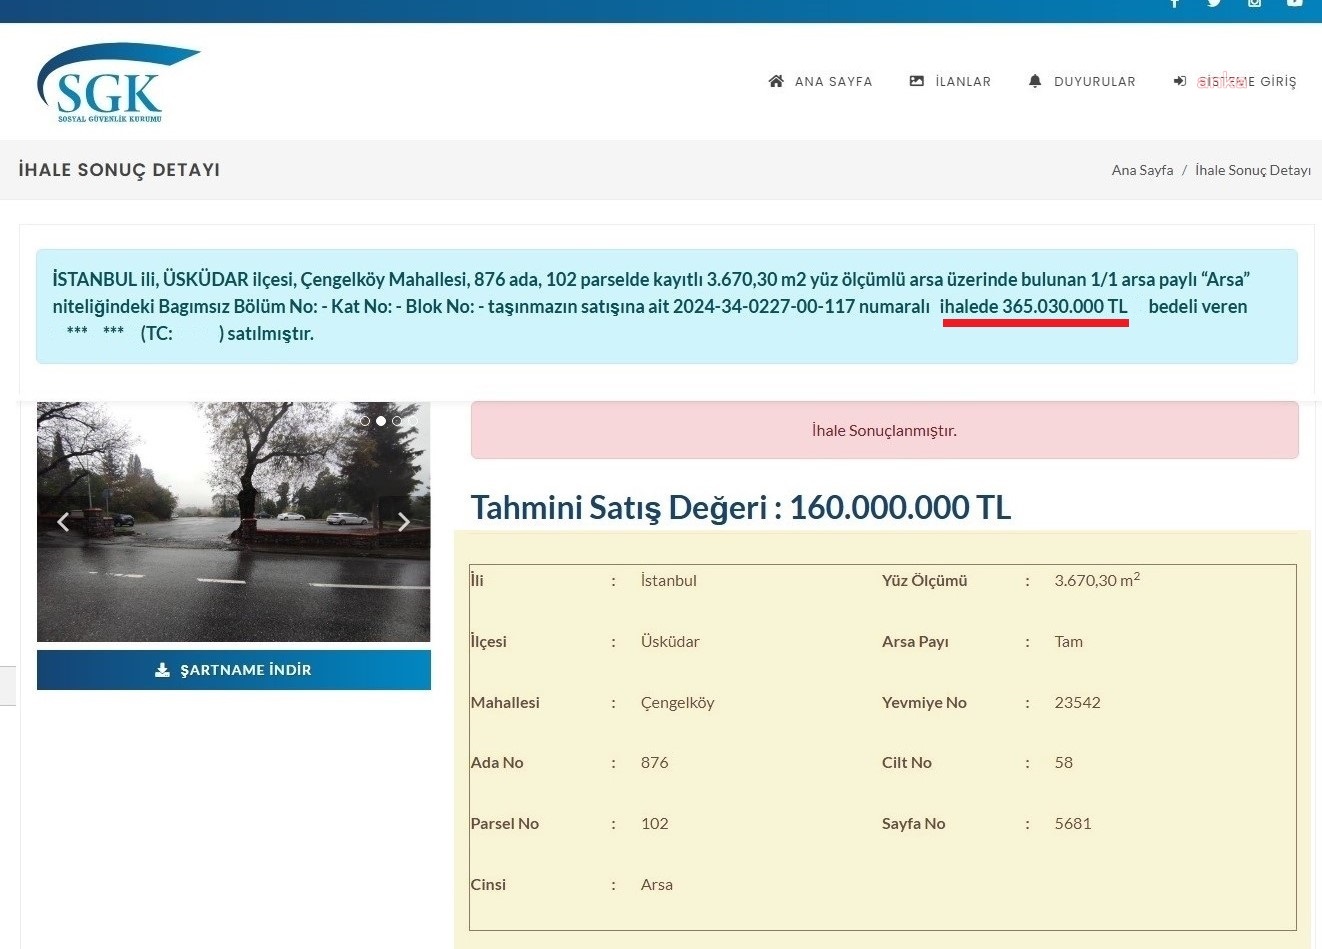This screenshot has height=949, width=1322.
Task: Open the Duyurular menu item
Action: pos(1082,81)
